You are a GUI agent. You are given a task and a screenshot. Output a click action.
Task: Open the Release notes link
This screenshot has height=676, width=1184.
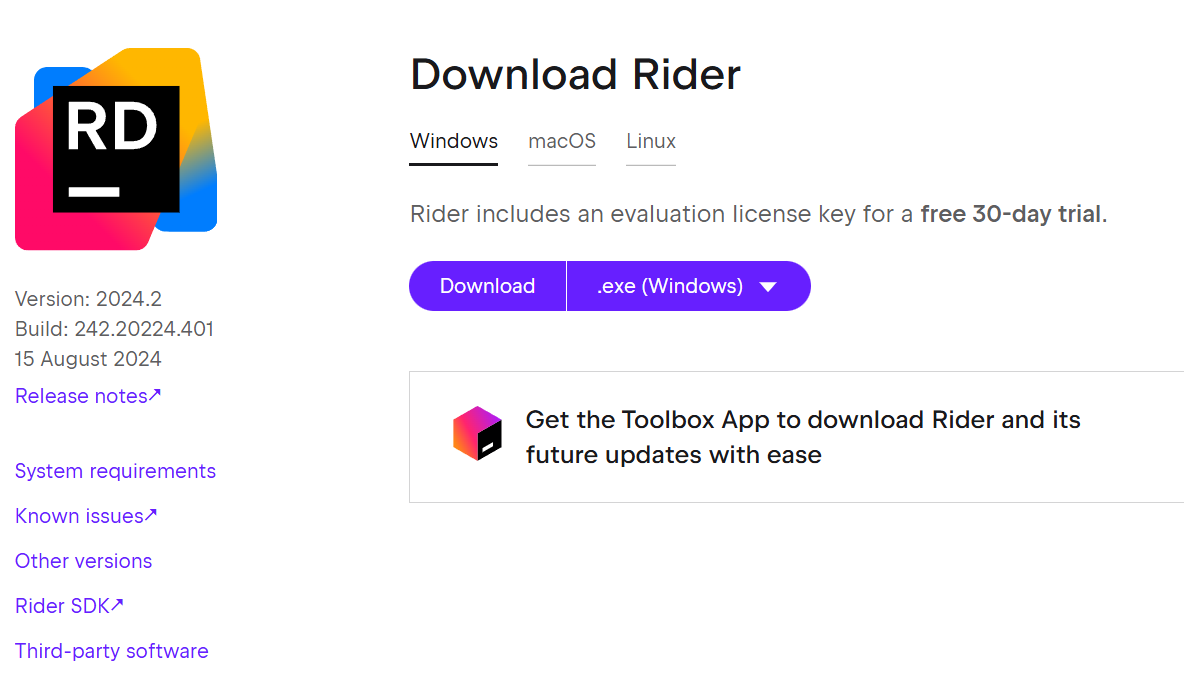pos(81,395)
